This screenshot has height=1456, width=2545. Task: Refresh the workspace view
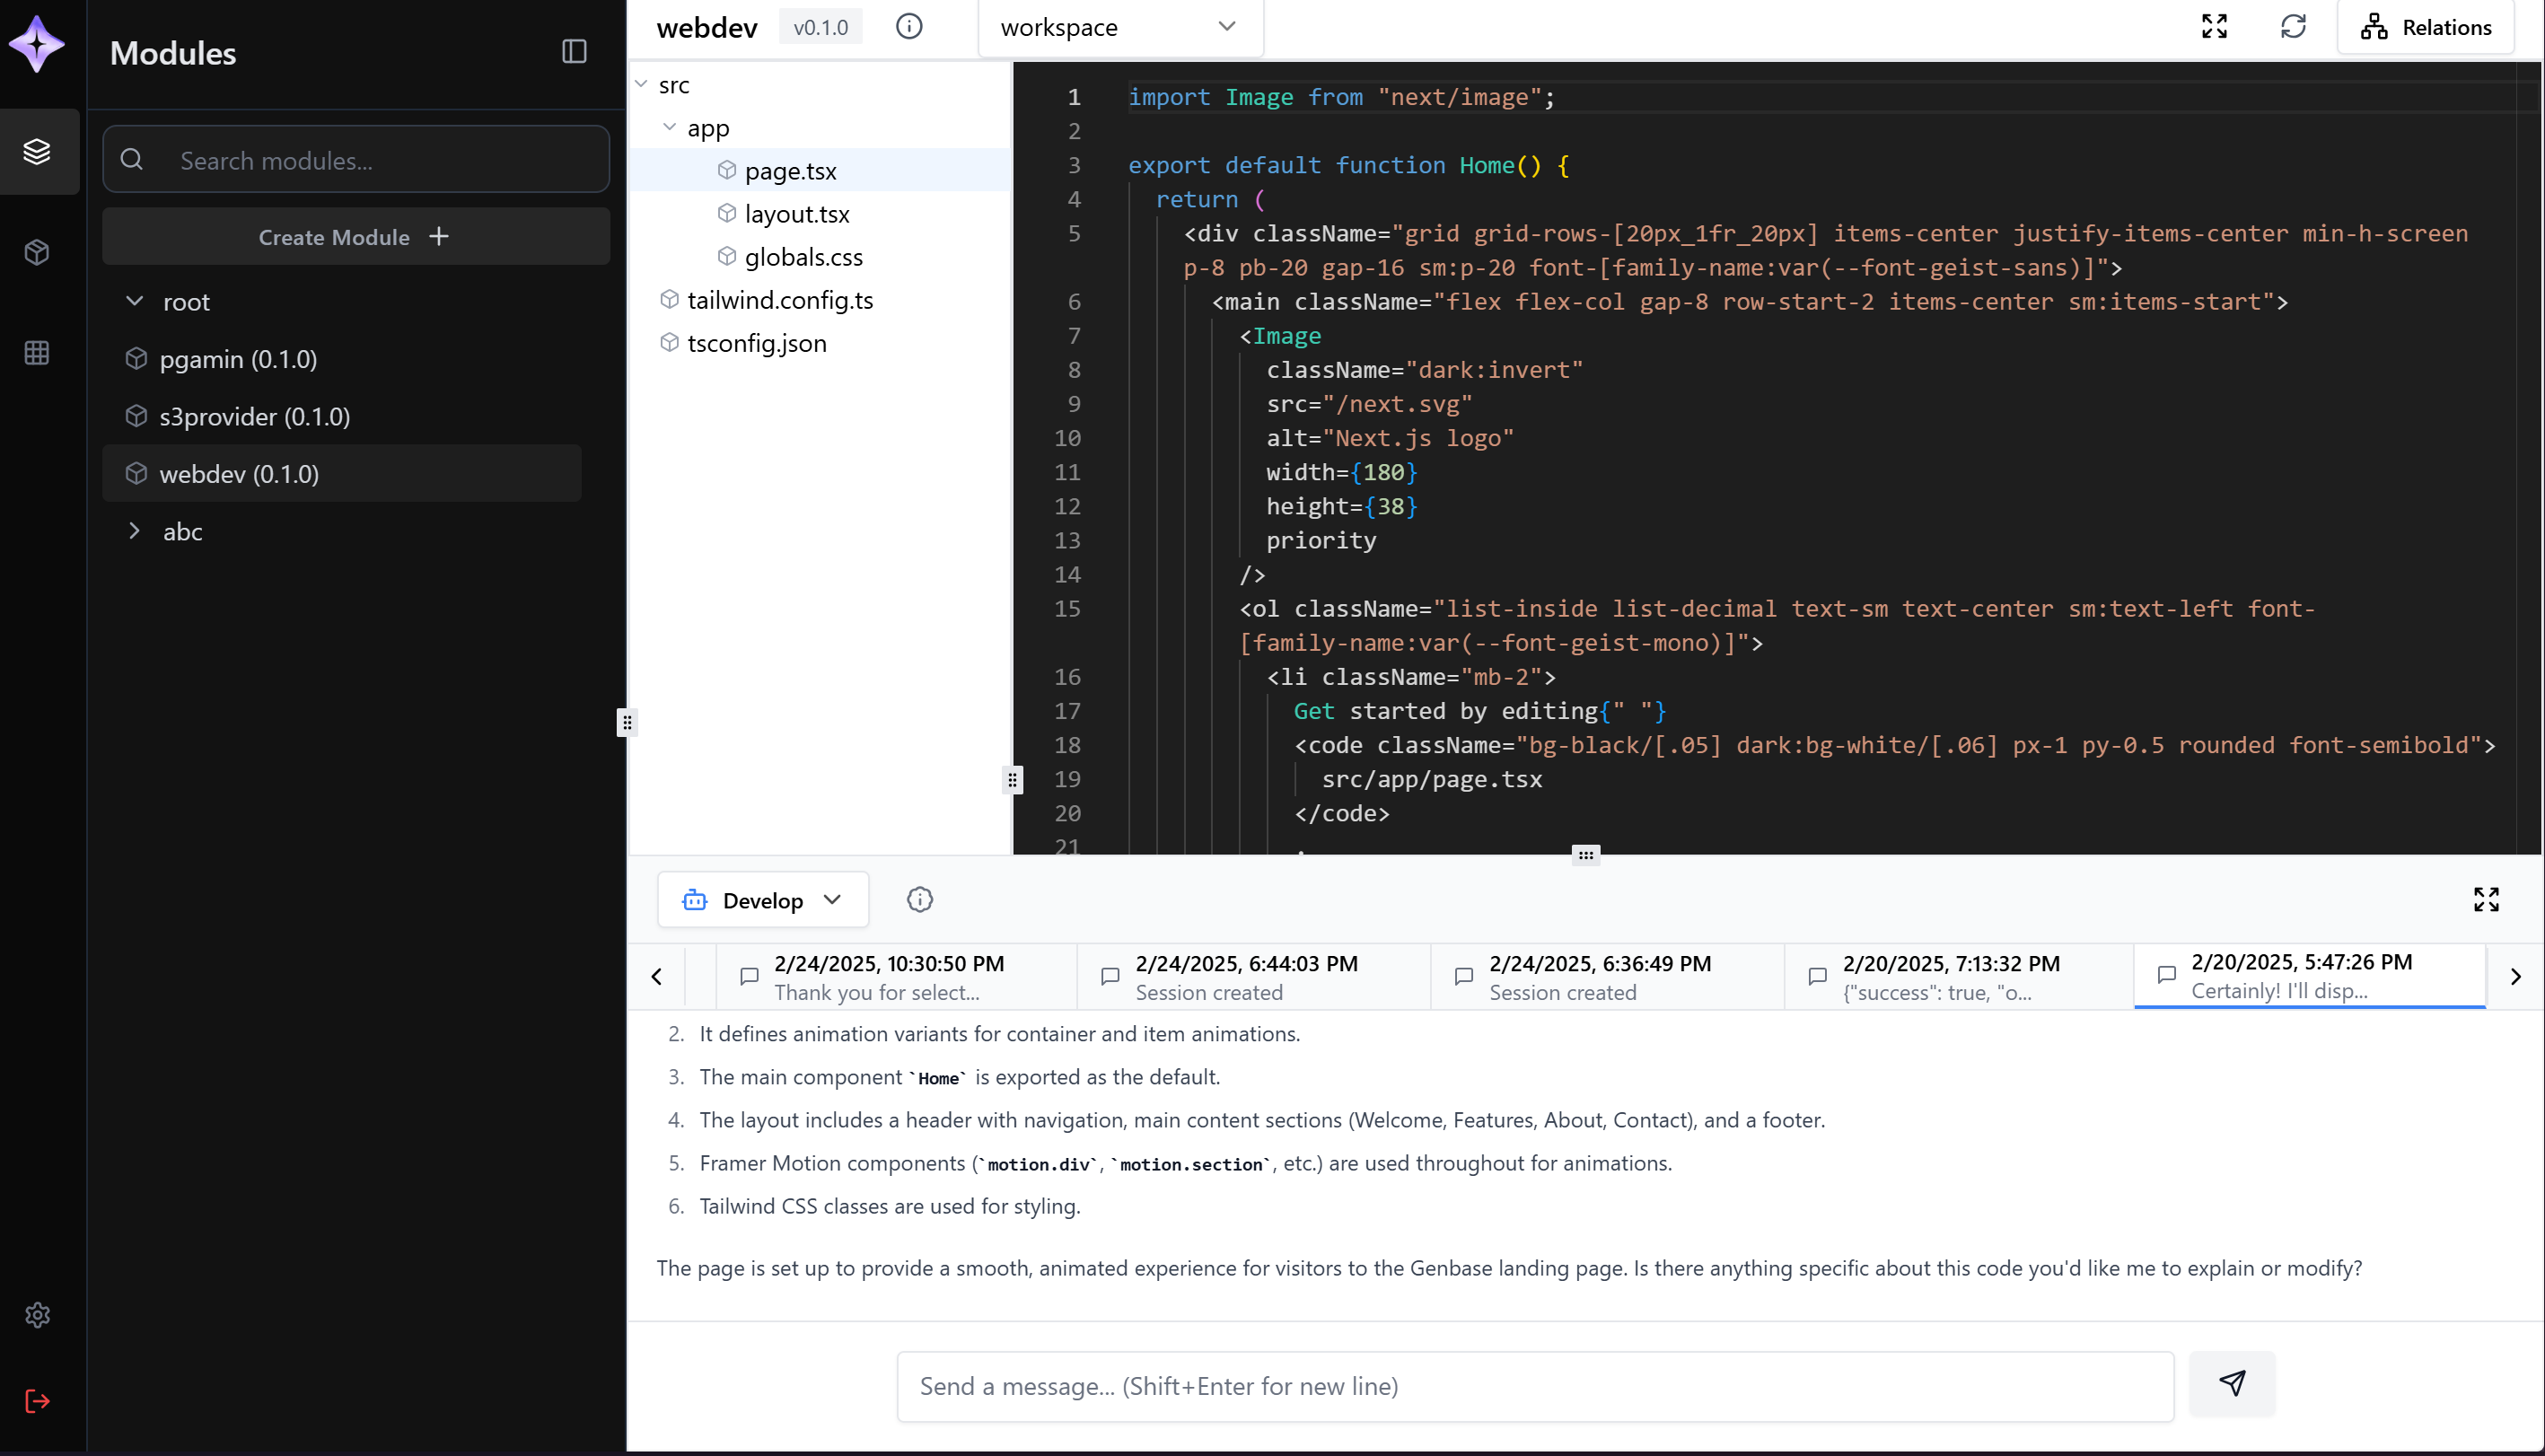click(2294, 27)
